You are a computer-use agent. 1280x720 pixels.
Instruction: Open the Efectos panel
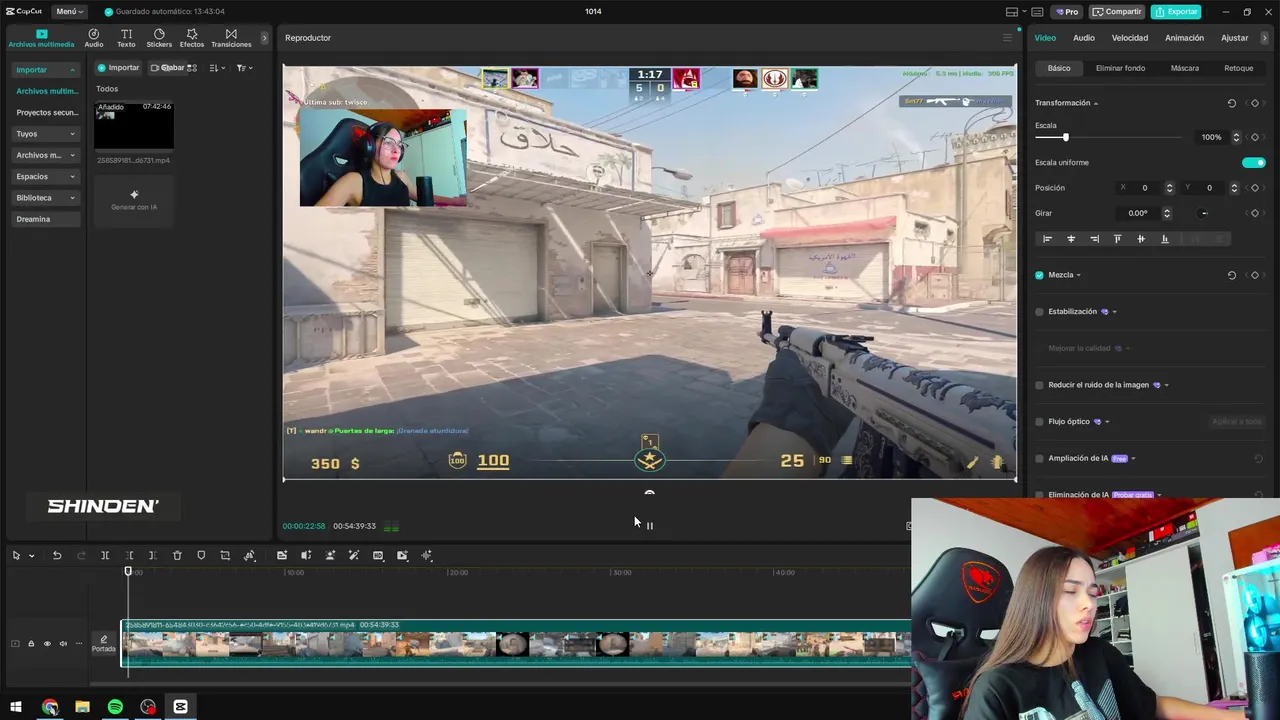[192, 38]
